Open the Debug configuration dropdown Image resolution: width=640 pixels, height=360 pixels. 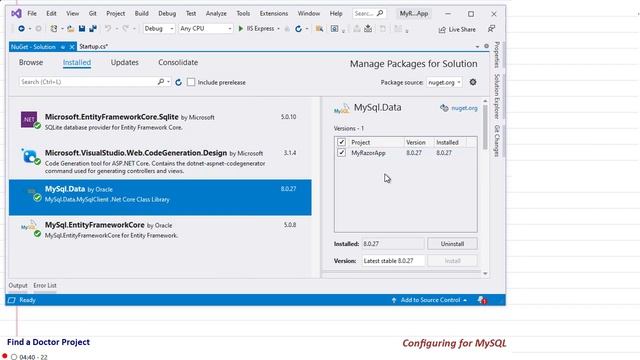tap(159, 29)
